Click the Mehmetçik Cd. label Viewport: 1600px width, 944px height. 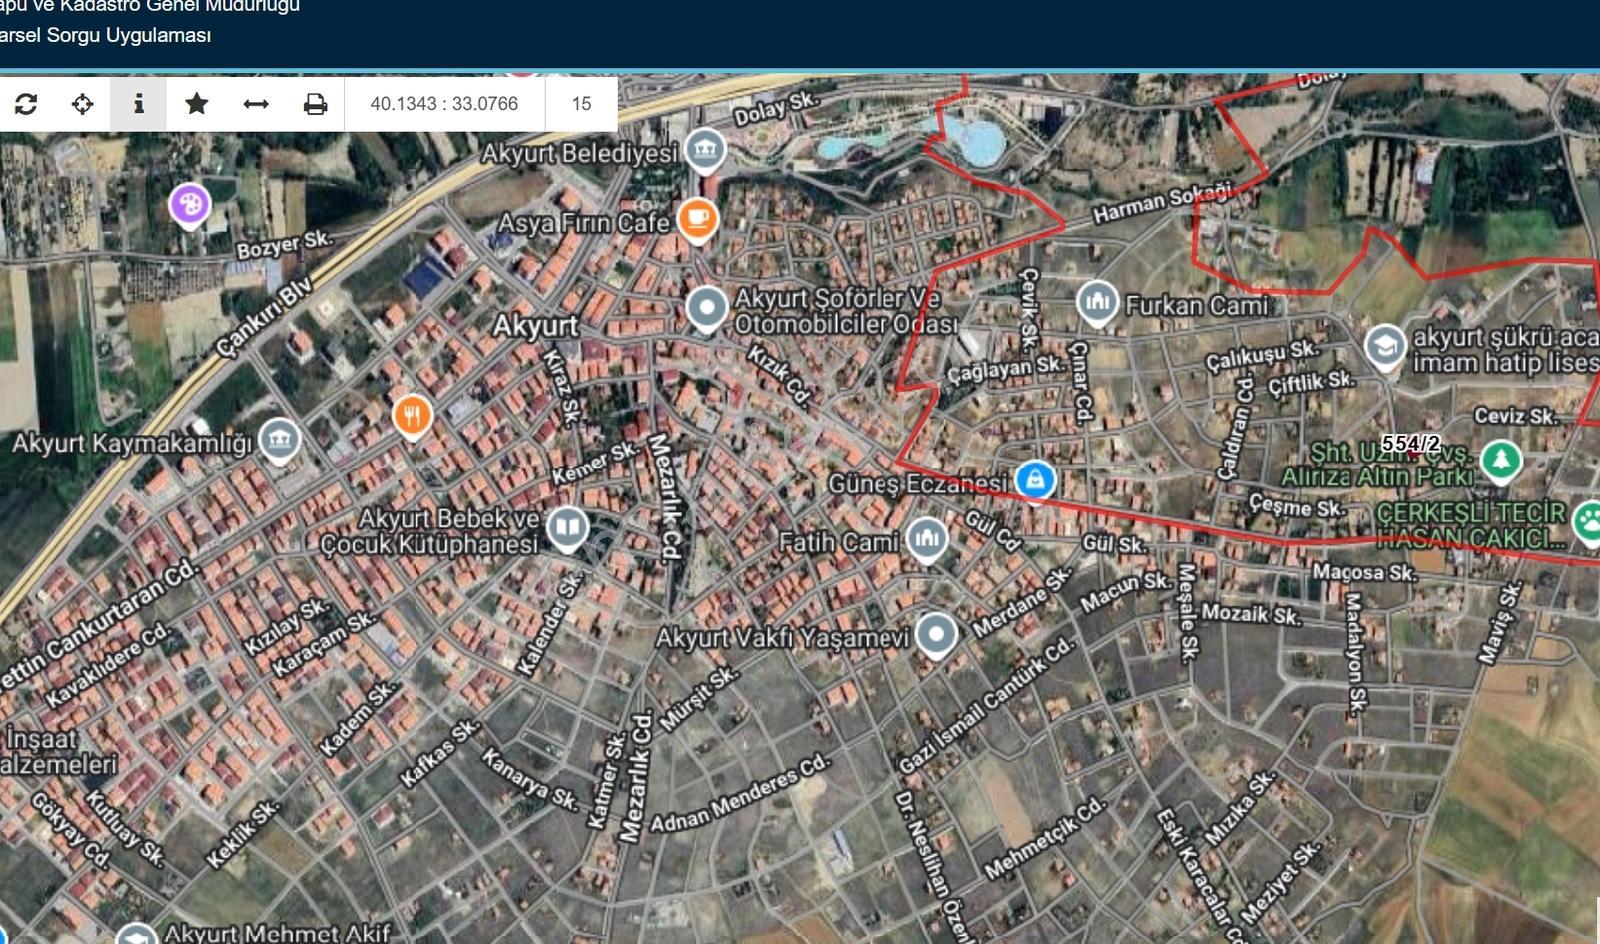pyautogui.click(x=1045, y=838)
